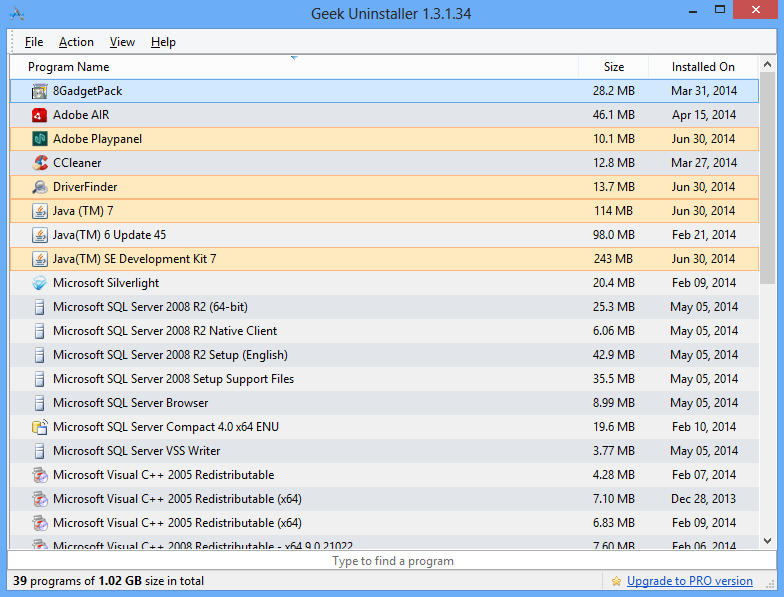Click the SQL Server Compact 4.0 x64 ENU icon
Viewport: 784px width, 597px height.
tap(40, 427)
